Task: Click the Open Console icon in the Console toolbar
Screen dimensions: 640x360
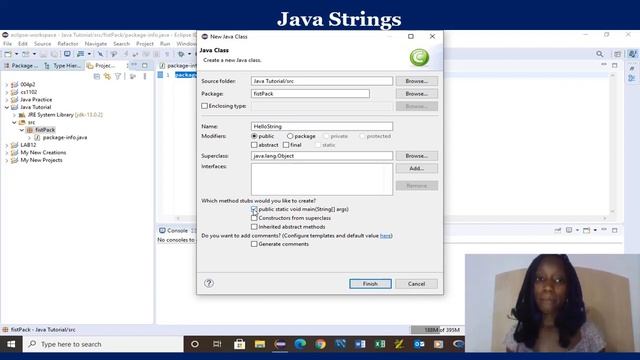Action: point(587,230)
